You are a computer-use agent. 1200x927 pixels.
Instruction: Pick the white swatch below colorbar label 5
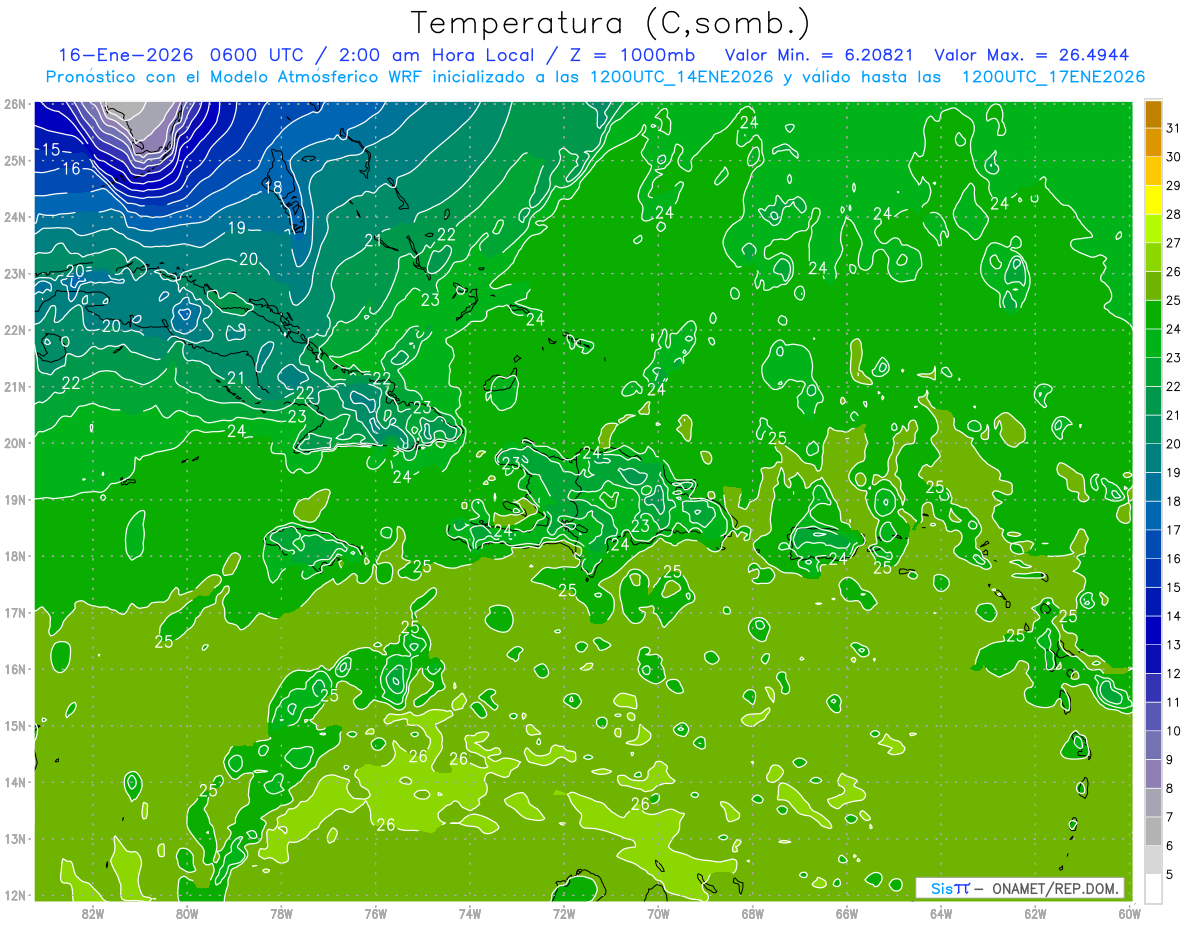tap(1153, 888)
